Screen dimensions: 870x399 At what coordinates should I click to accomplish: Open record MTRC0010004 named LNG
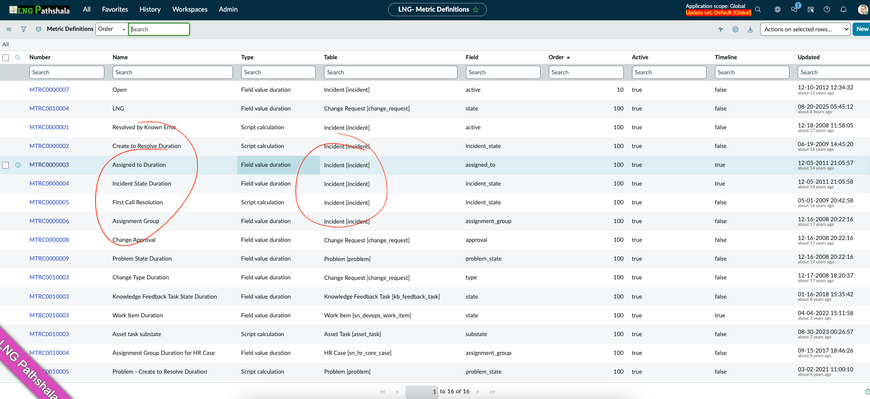point(49,108)
